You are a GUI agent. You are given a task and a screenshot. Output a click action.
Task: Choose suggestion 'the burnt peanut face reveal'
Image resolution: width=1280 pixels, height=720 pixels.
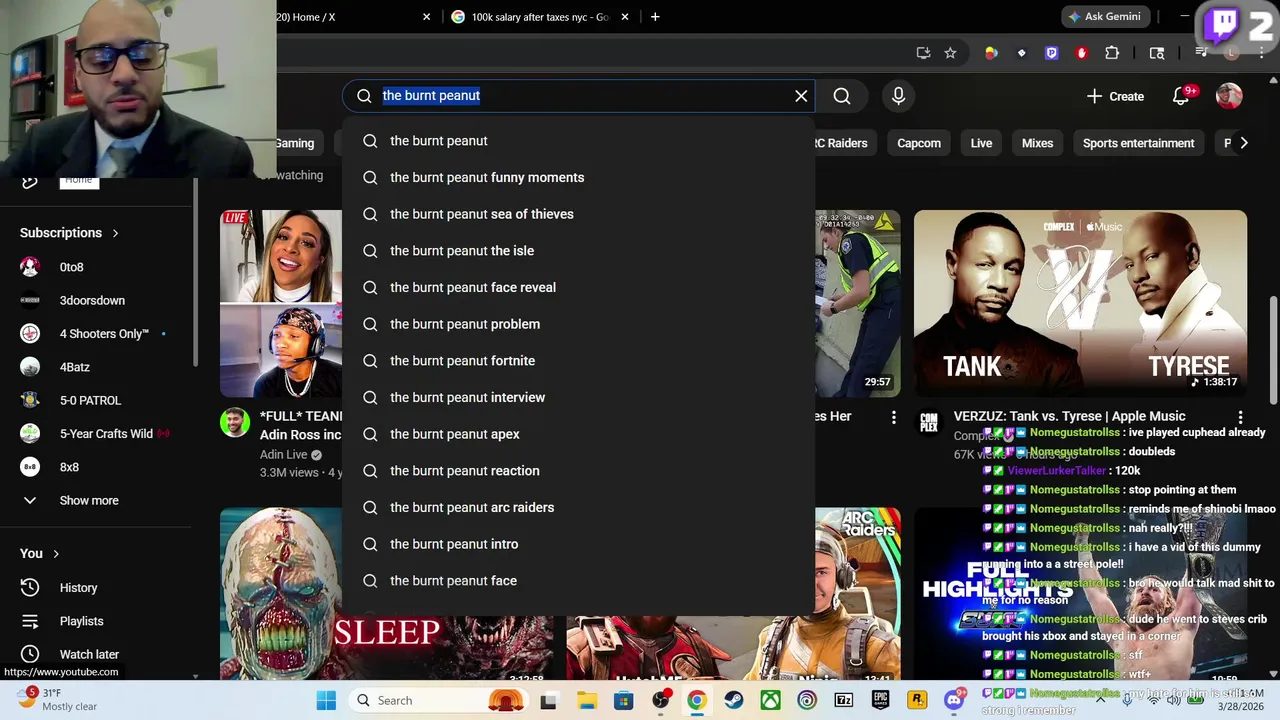[x=578, y=287]
